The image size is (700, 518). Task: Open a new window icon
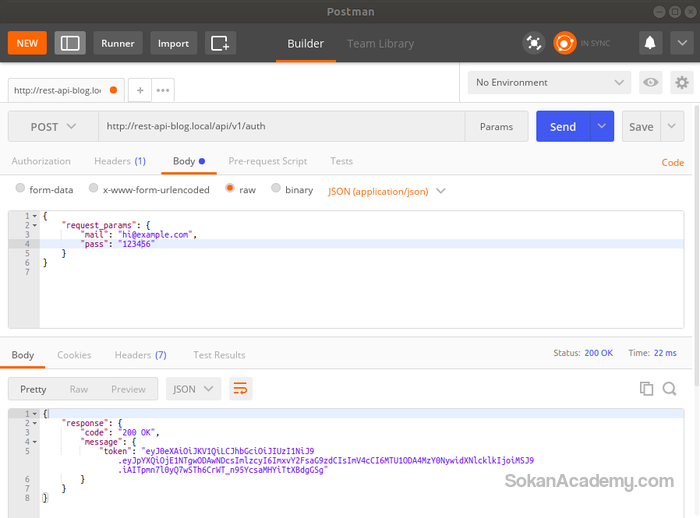coord(220,43)
